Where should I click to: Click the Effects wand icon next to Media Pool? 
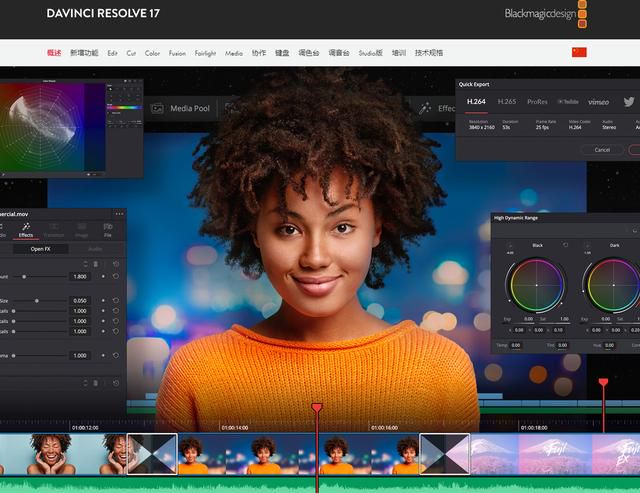pyautogui.click(x=424, y=108)
